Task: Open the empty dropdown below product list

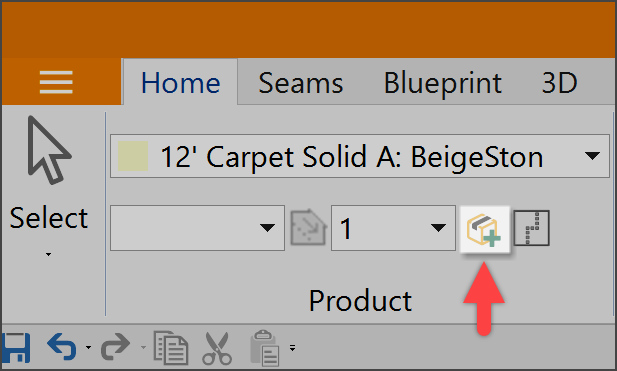Action: [197, 228]
